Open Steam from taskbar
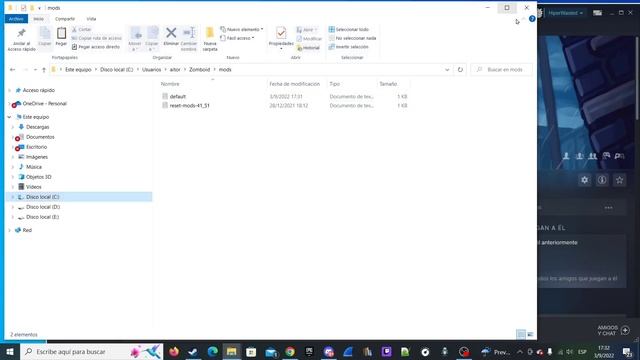Screen dimensions: 640x360 (x=193, y=352)
